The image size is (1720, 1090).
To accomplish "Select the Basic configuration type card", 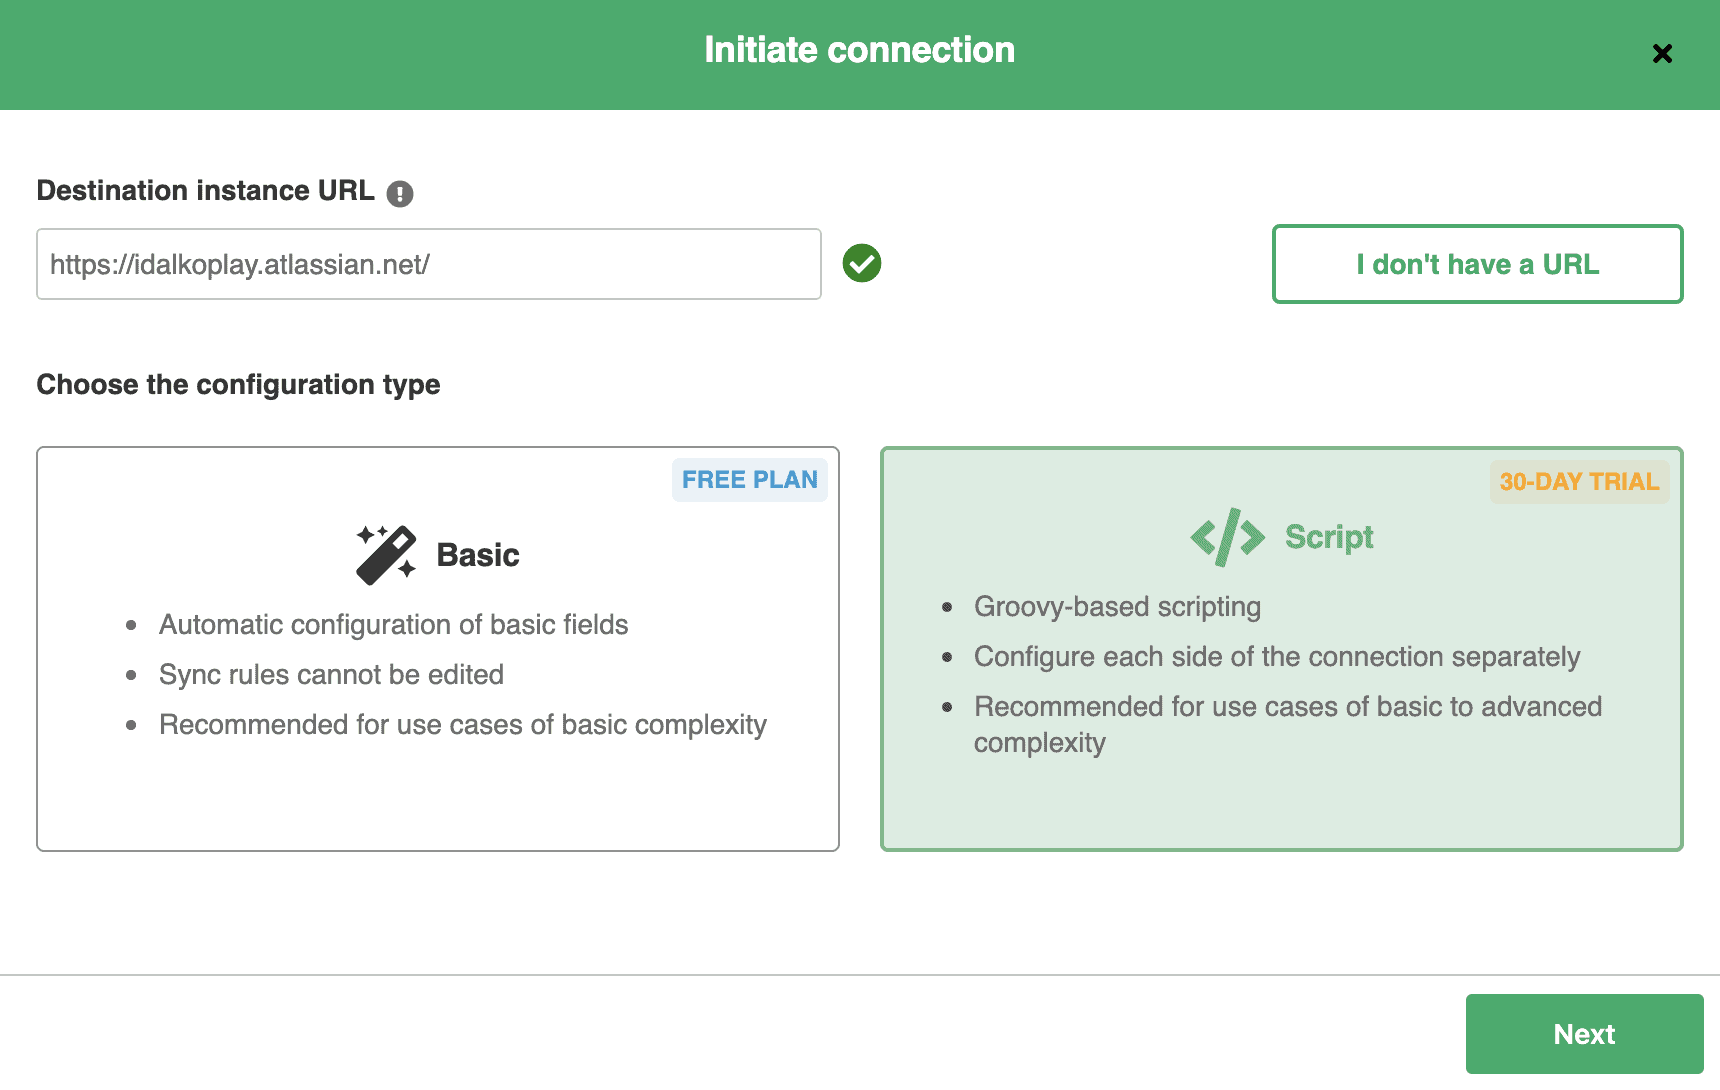I will click(x=438, y=649).
